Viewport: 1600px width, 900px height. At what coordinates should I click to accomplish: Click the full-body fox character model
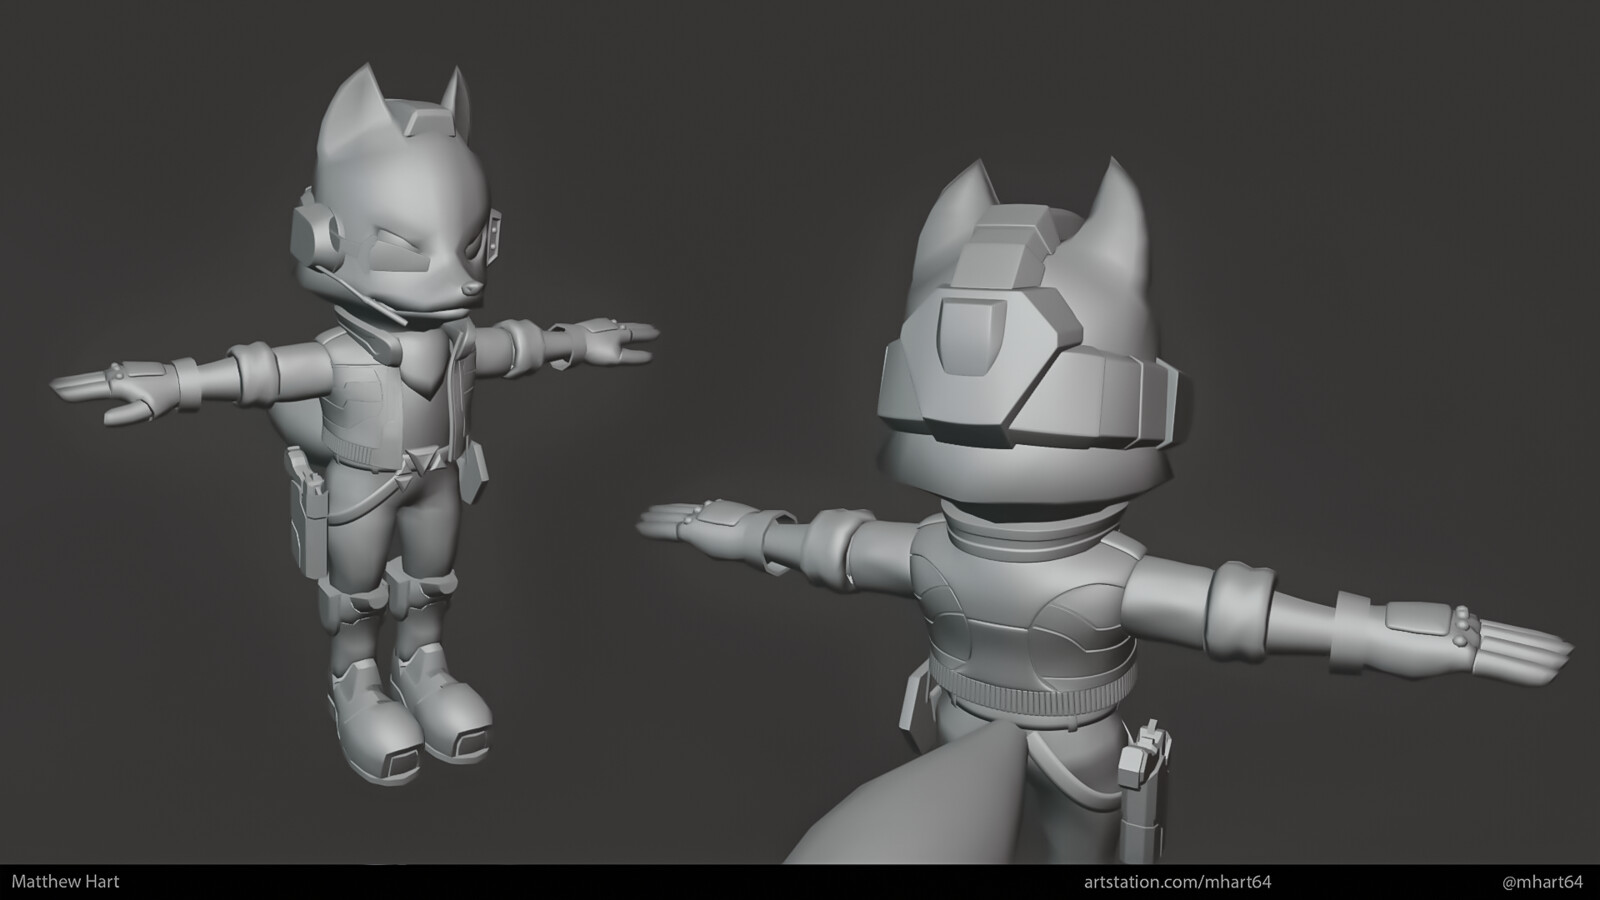click(x=390, y=420)
